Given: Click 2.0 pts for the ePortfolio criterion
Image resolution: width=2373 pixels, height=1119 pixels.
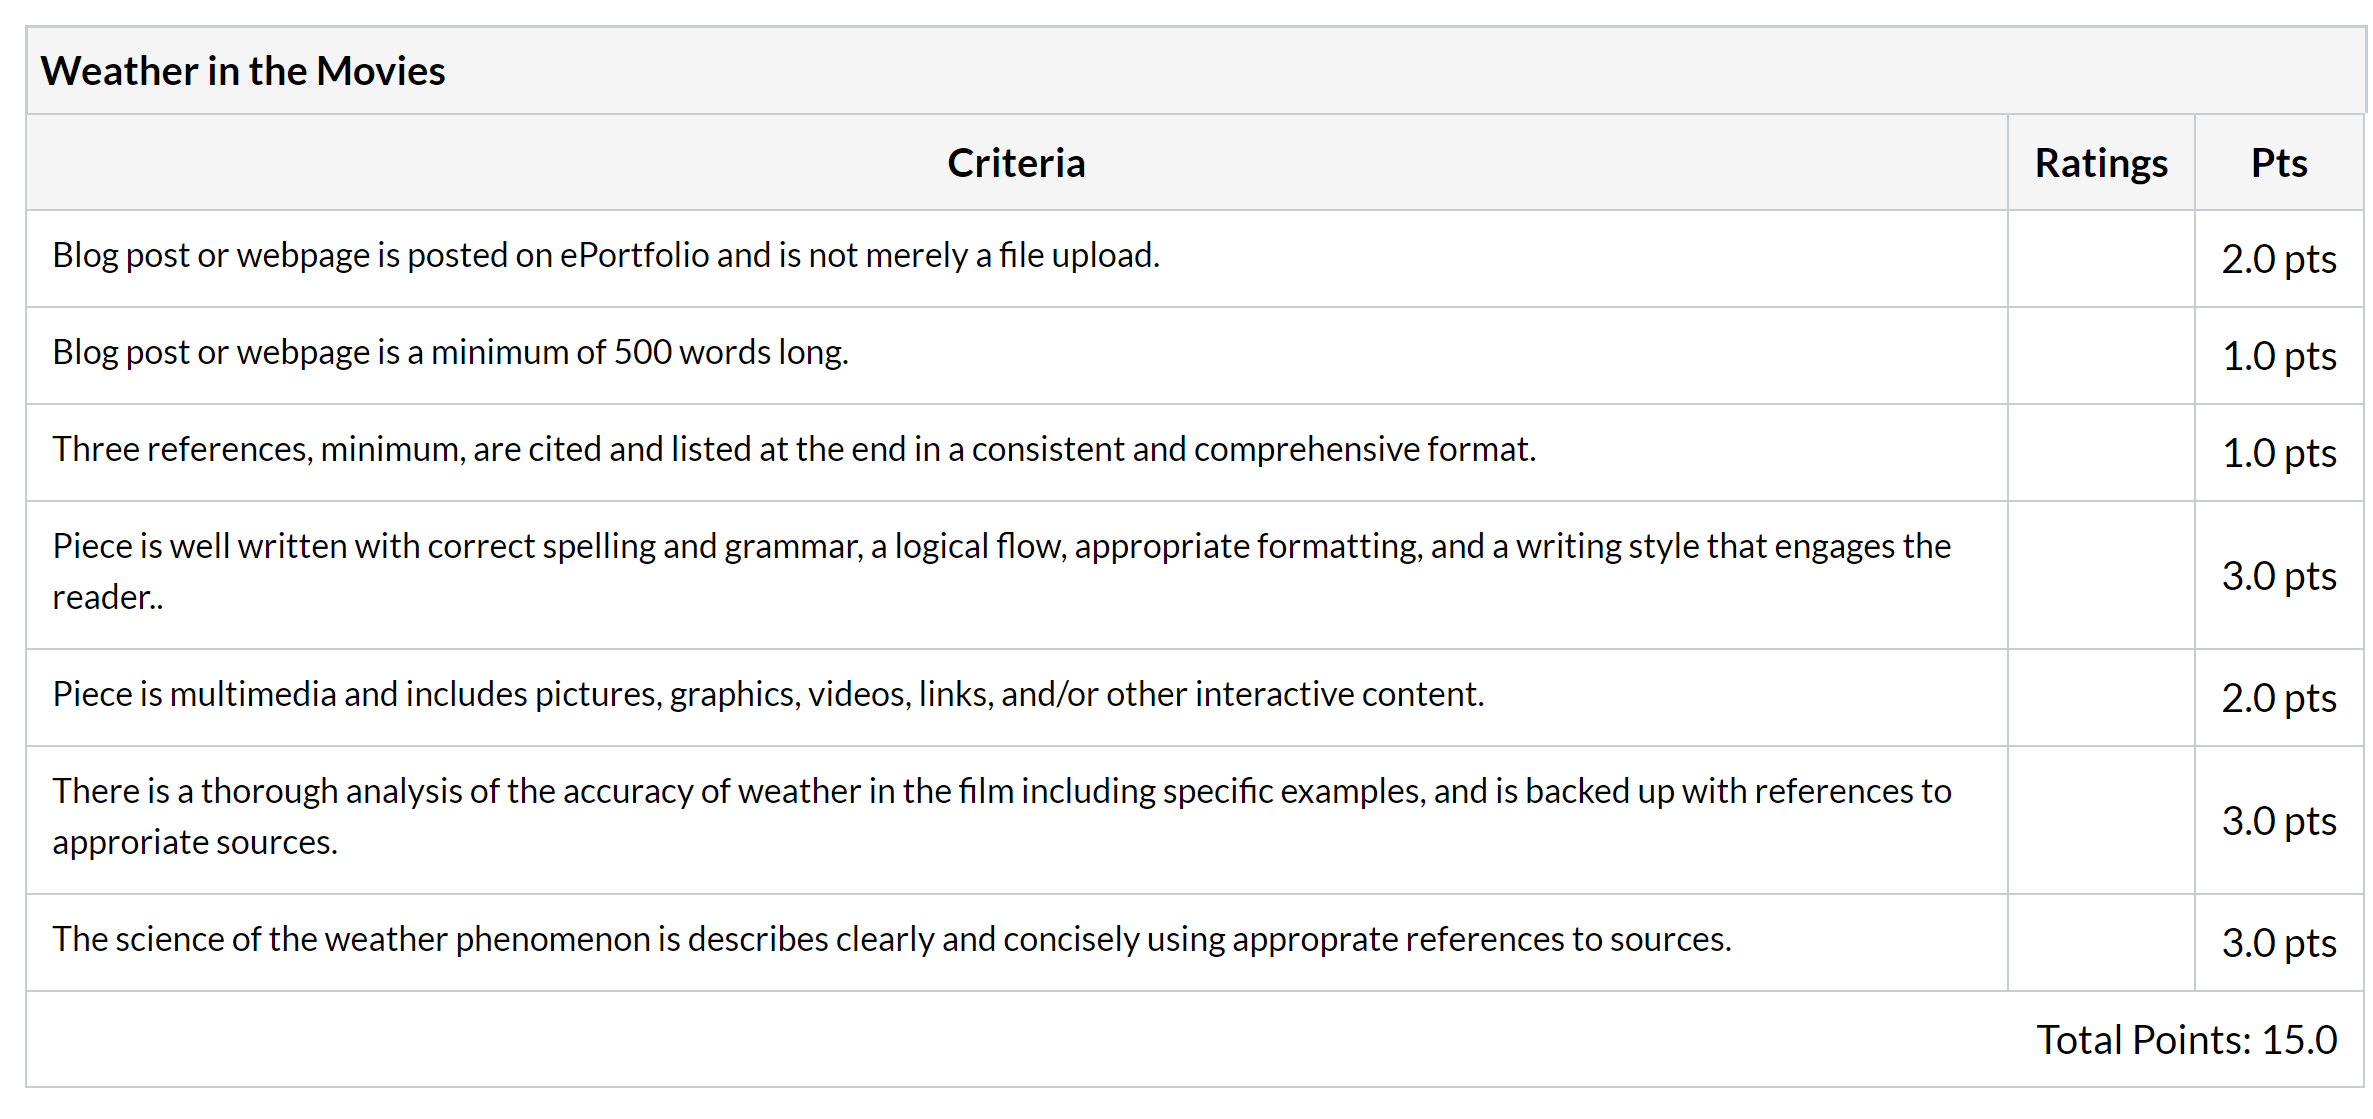Looking at the screenshot, I should 2279,259.
